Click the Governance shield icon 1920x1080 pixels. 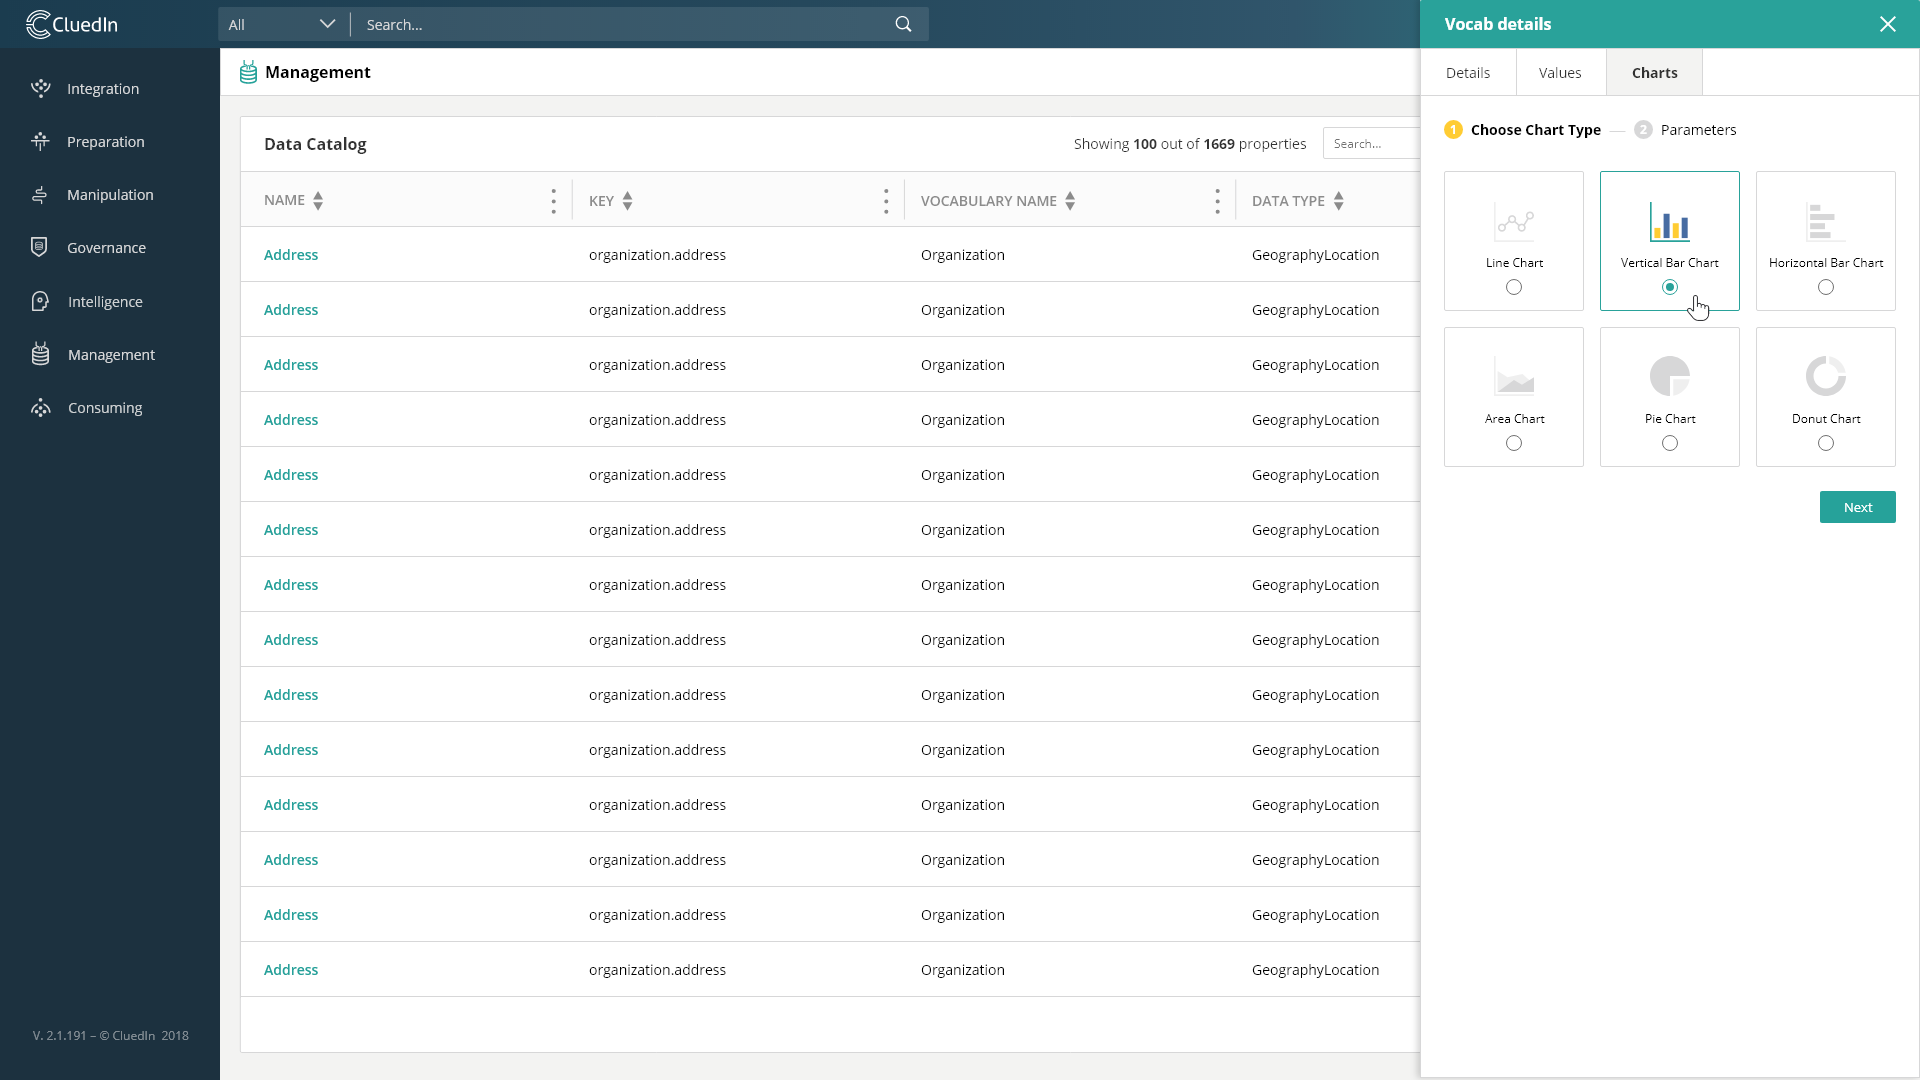40,247
